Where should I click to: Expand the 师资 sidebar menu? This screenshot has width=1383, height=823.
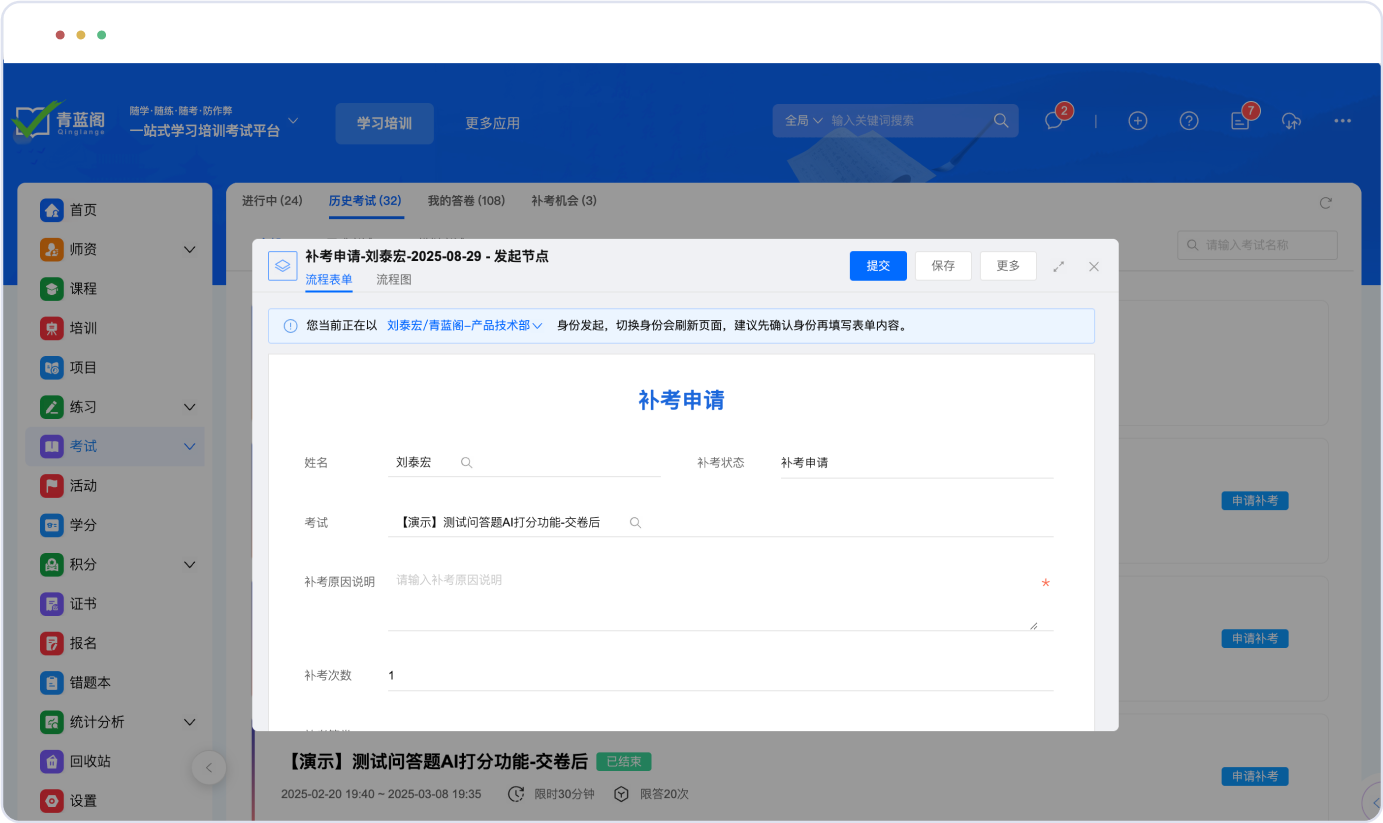coord(189,249)
